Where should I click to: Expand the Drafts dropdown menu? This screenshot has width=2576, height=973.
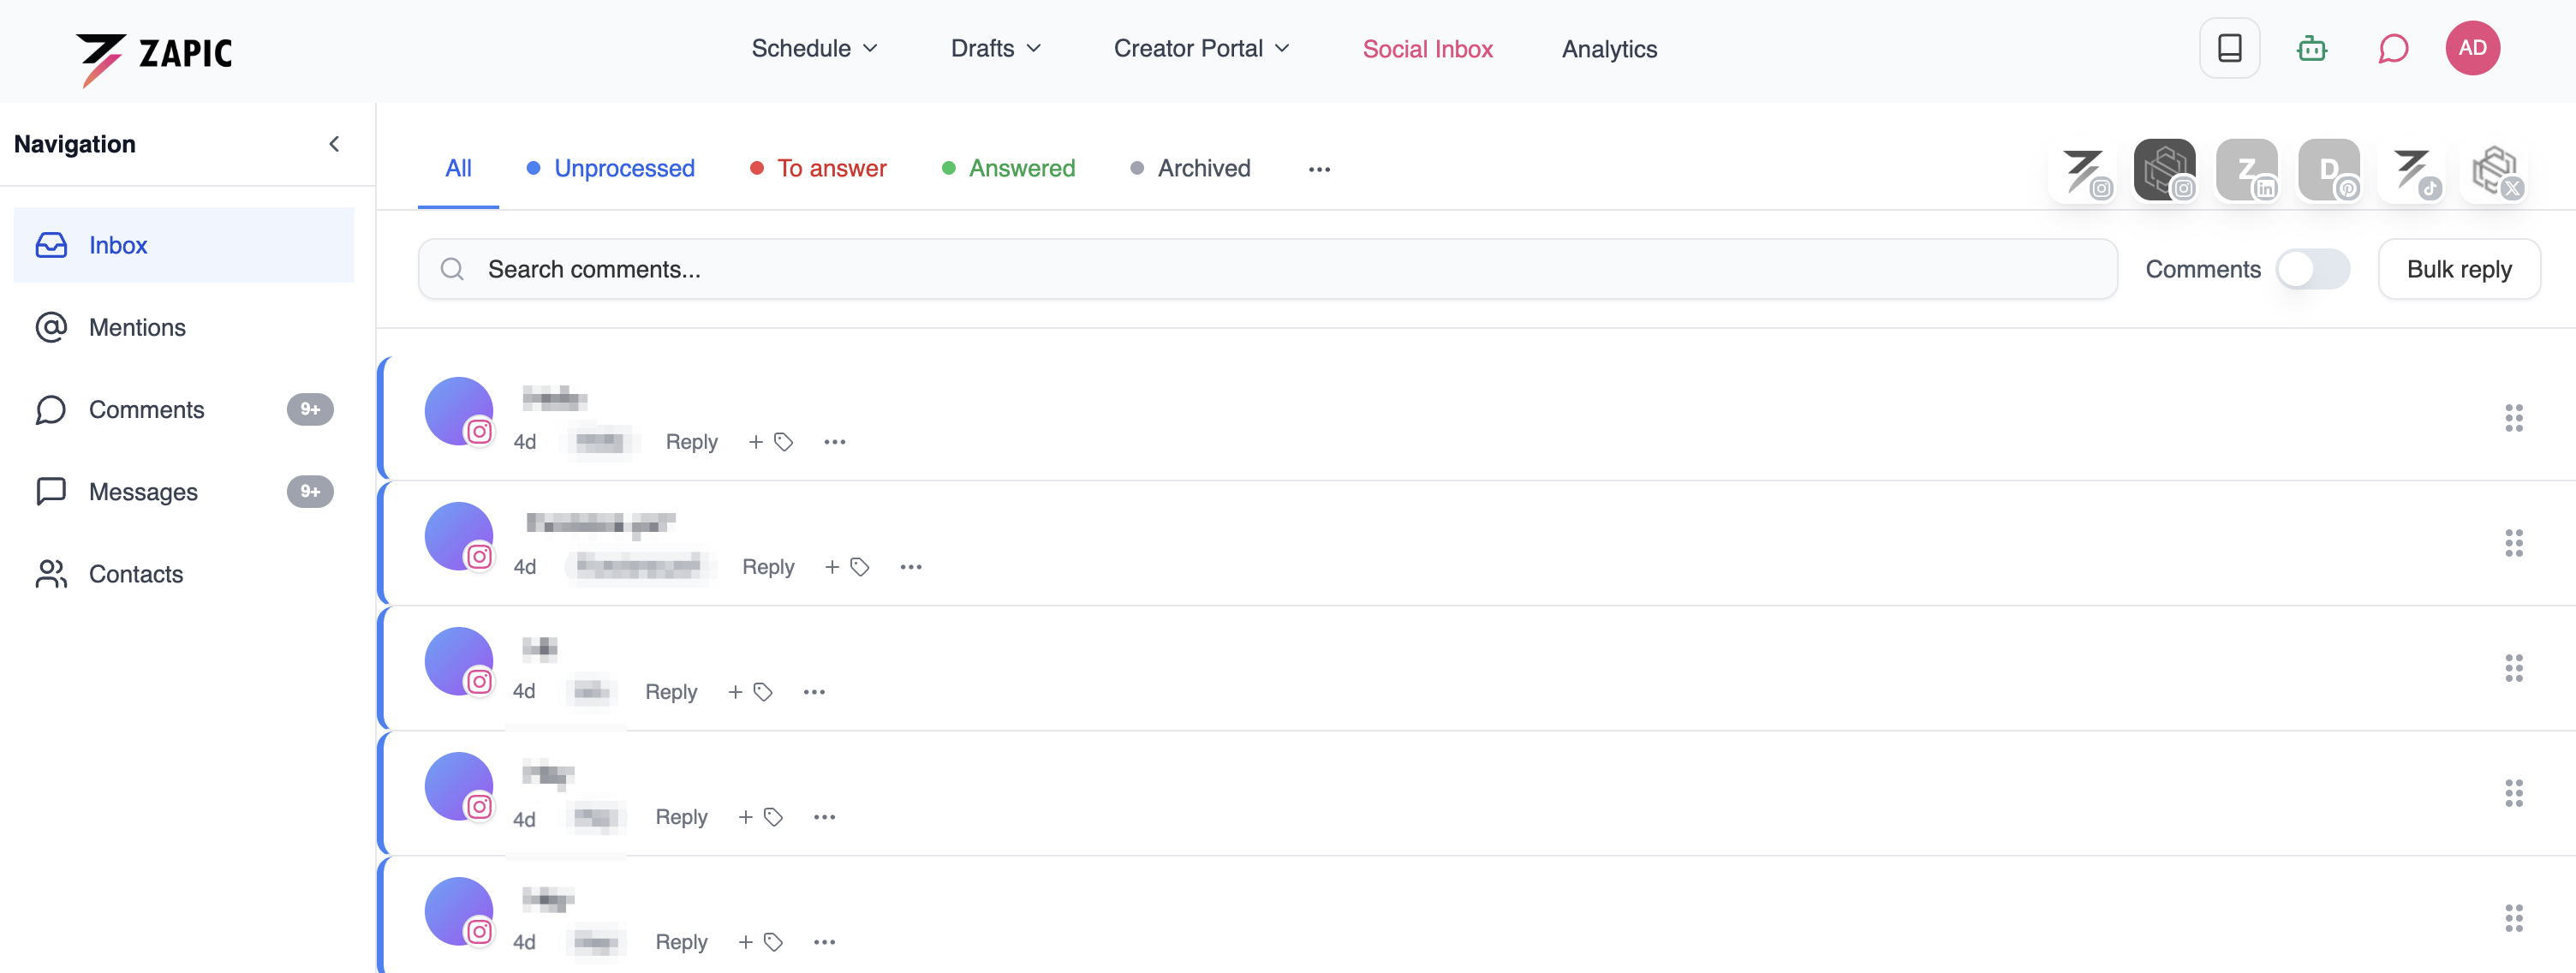click(x=994, y=48)
